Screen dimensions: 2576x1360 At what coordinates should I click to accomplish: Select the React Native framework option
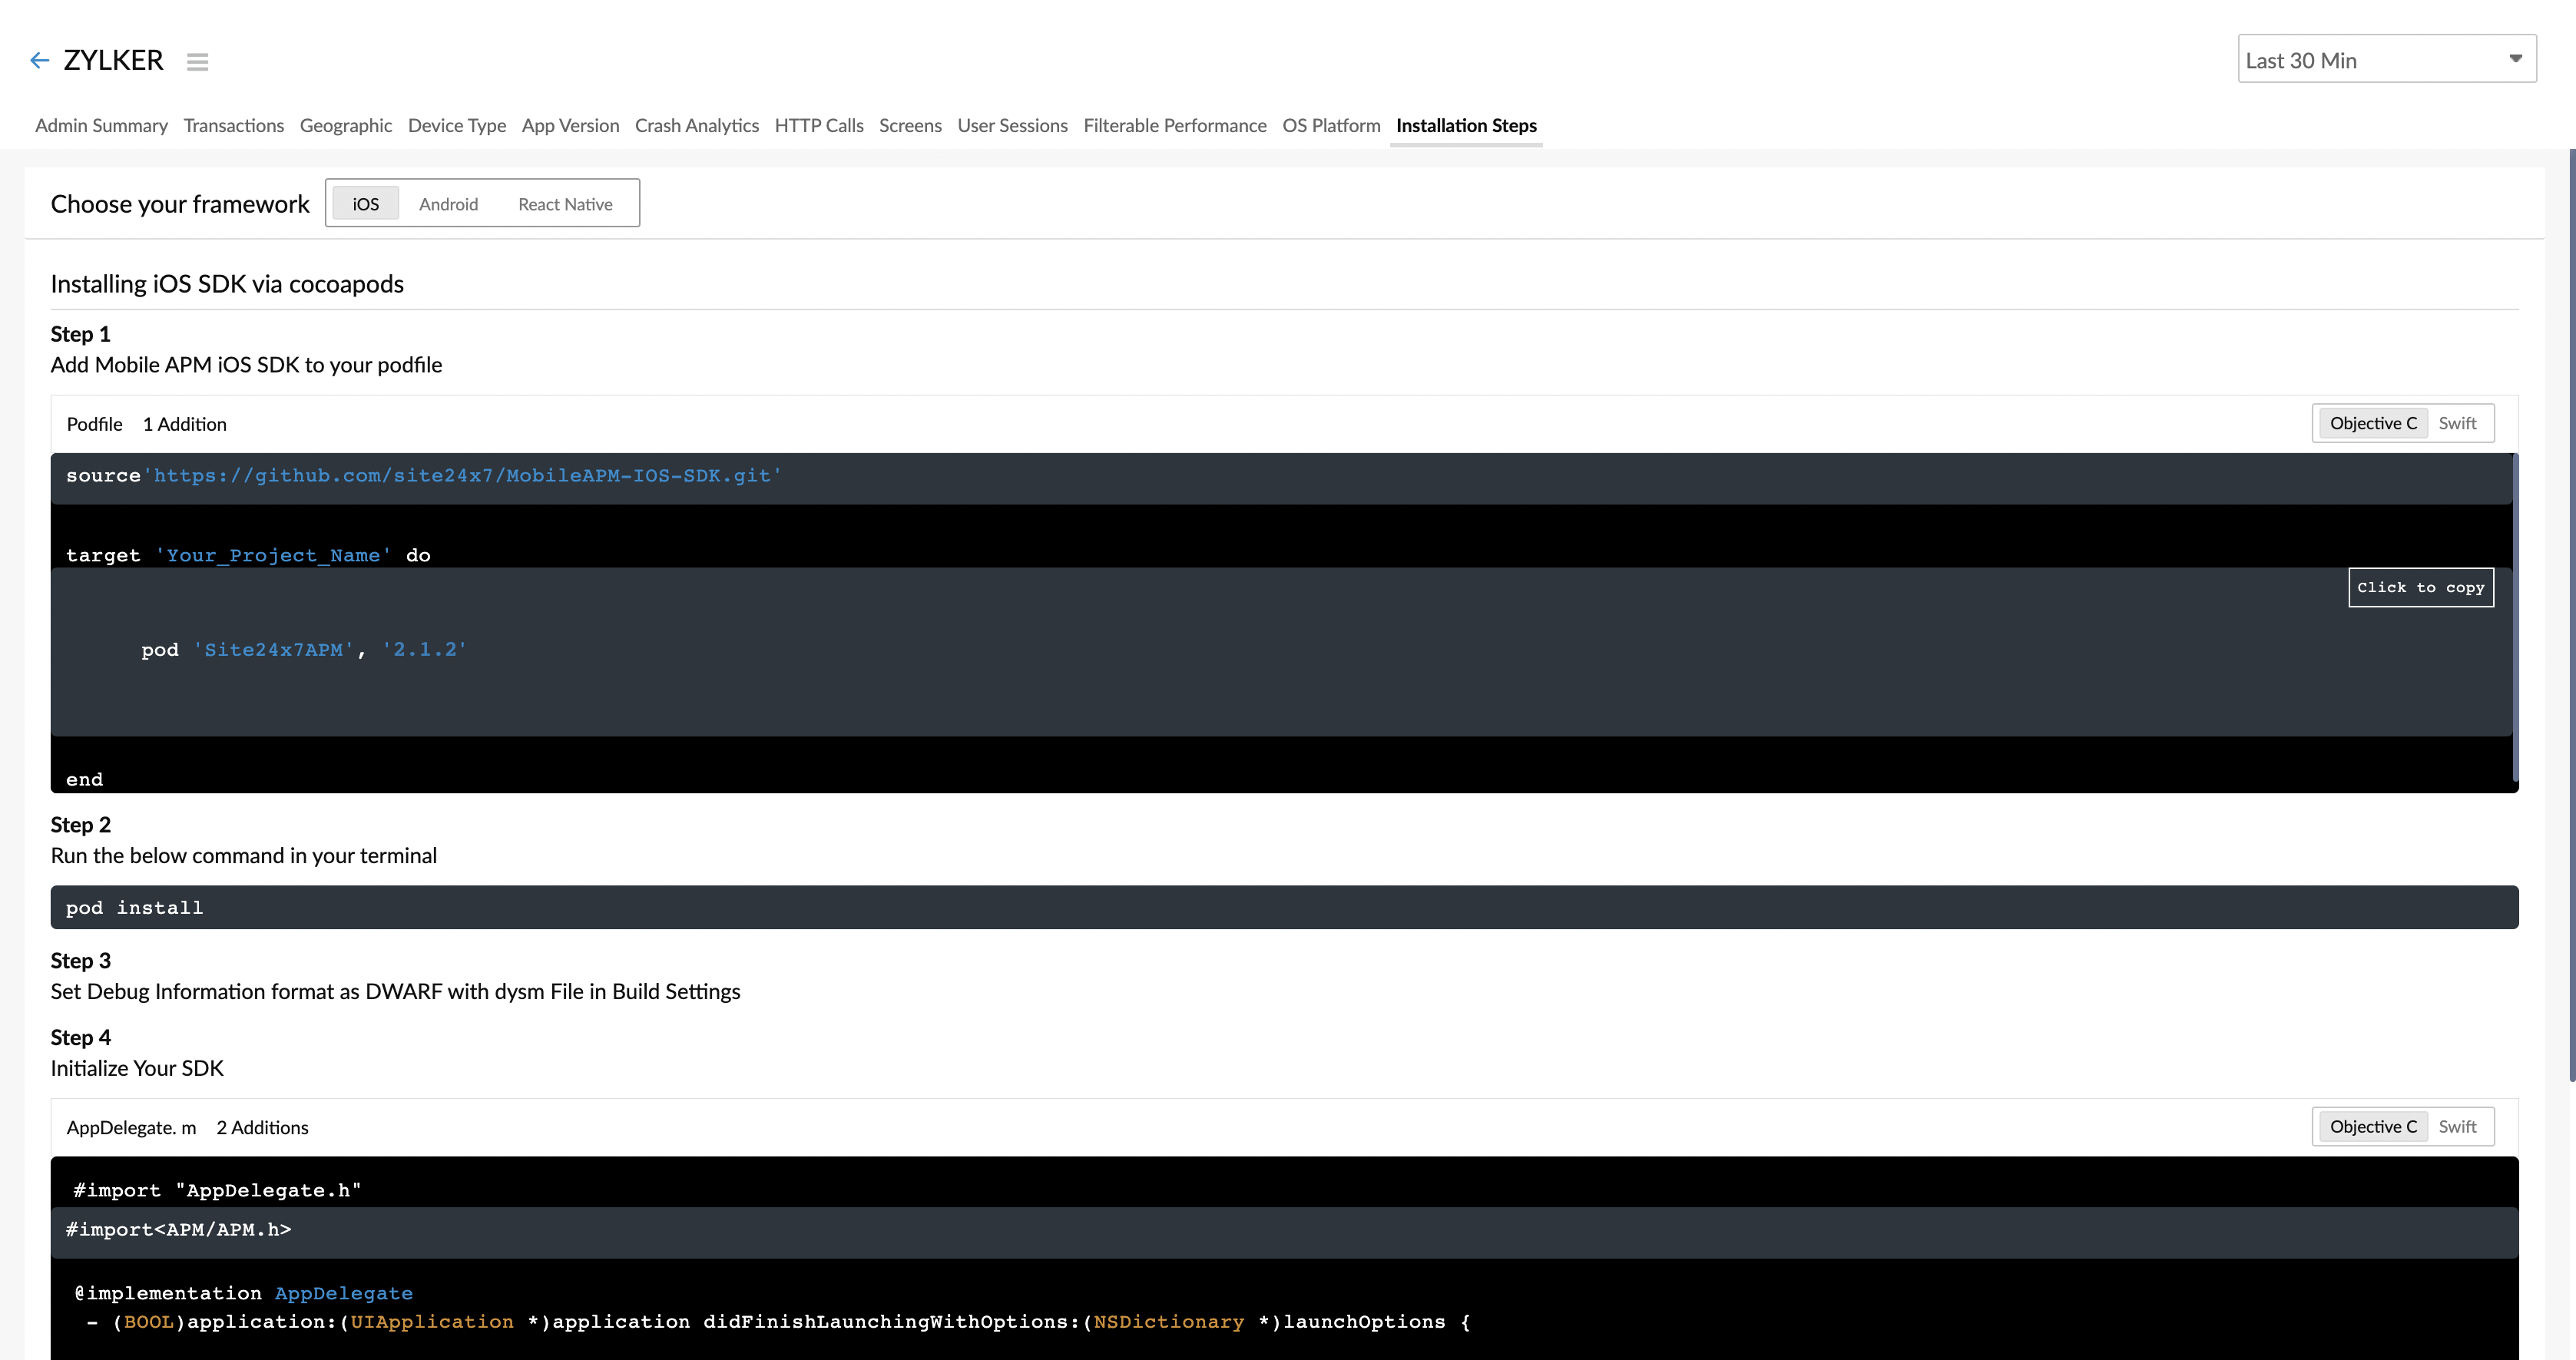click(x=565, y=204)
